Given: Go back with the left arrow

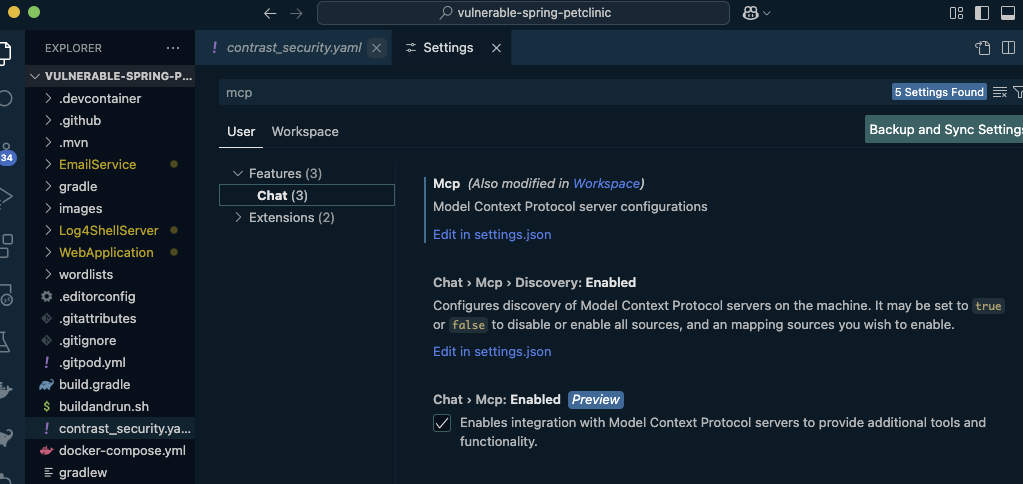Looking at the screenshot, I should tap(270, 13).
